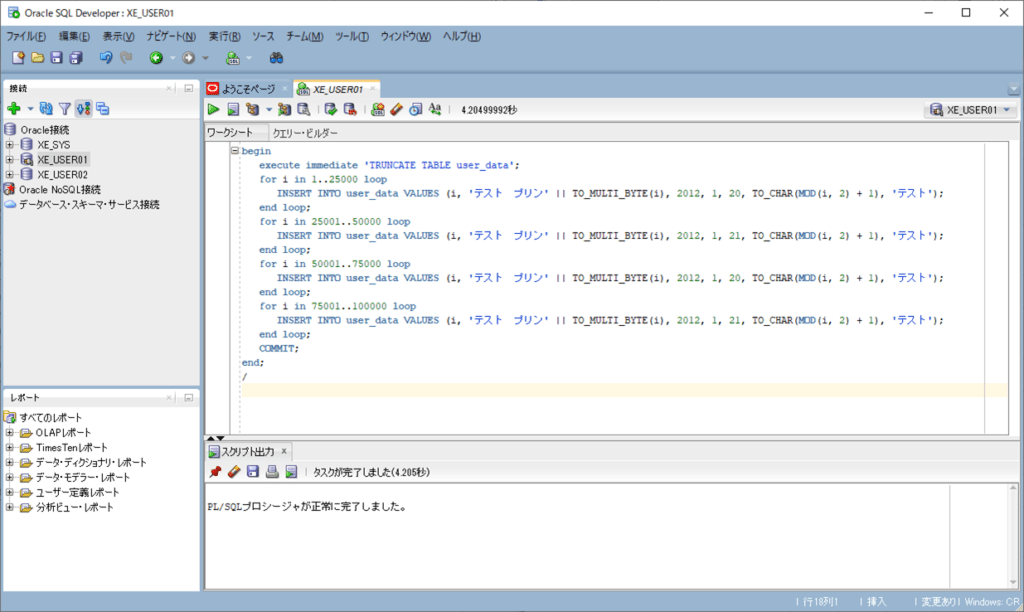Open the SQL worksheet dropdown arrow in main toolbar
The image size is (1024, 612).
(x=248, y=58)
